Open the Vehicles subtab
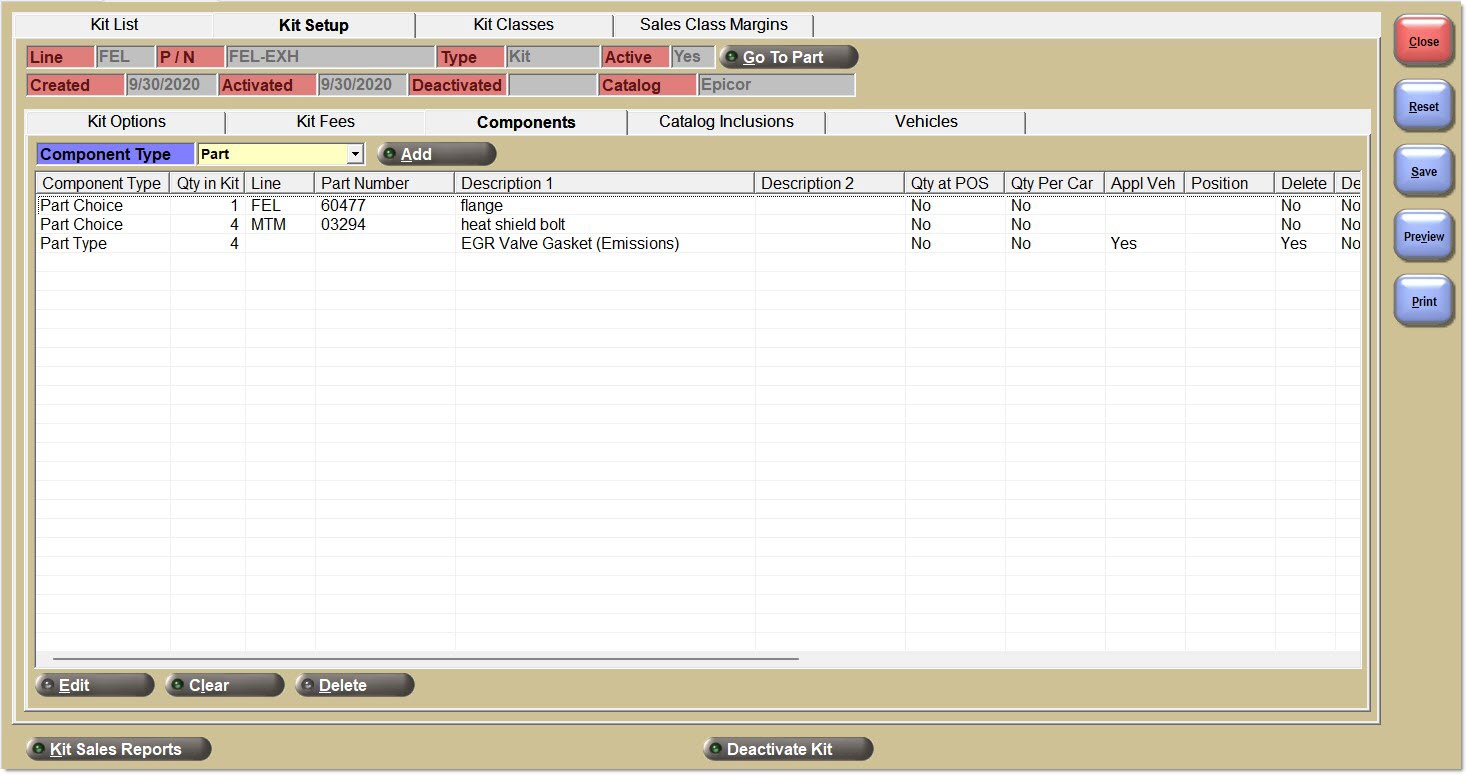The height and width of the screenshot is (775, 1467). pyautogui.click(x=925, y=122)
